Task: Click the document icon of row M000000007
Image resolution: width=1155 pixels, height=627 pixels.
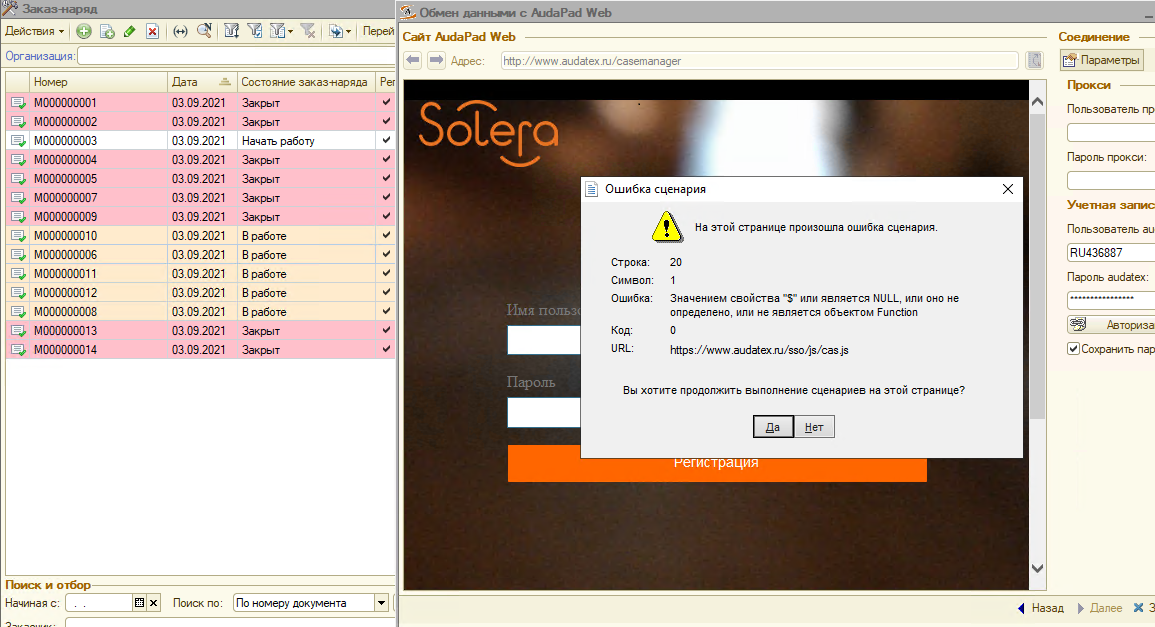Action: pos(18,198)
